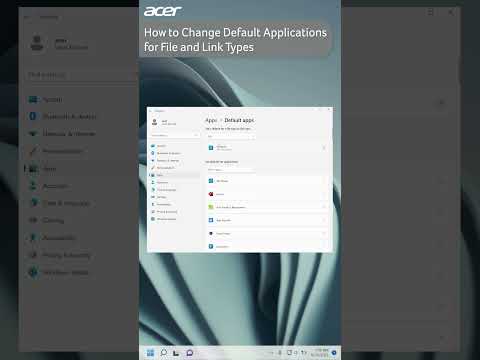The image size is (480, 360).
Task: Open Acer Product Registration app entry
Action: [x=267, y=207]
